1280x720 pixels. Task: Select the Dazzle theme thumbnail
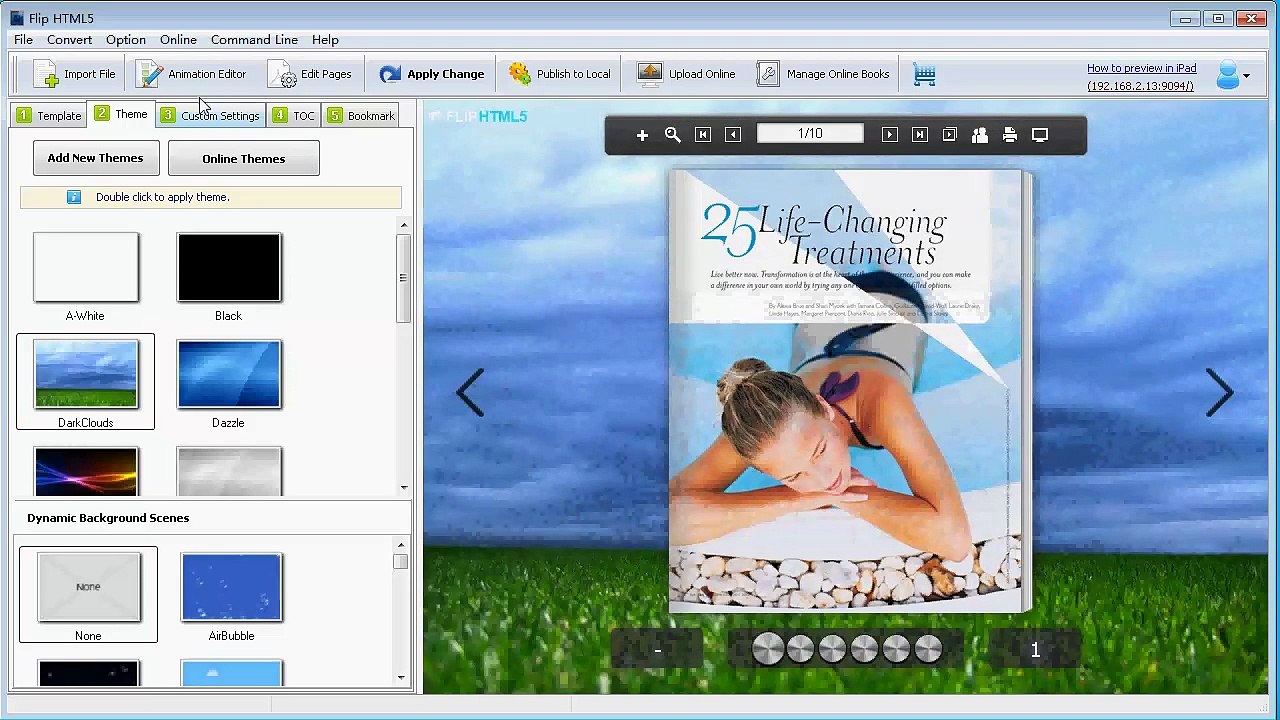[x=229, y=374]
